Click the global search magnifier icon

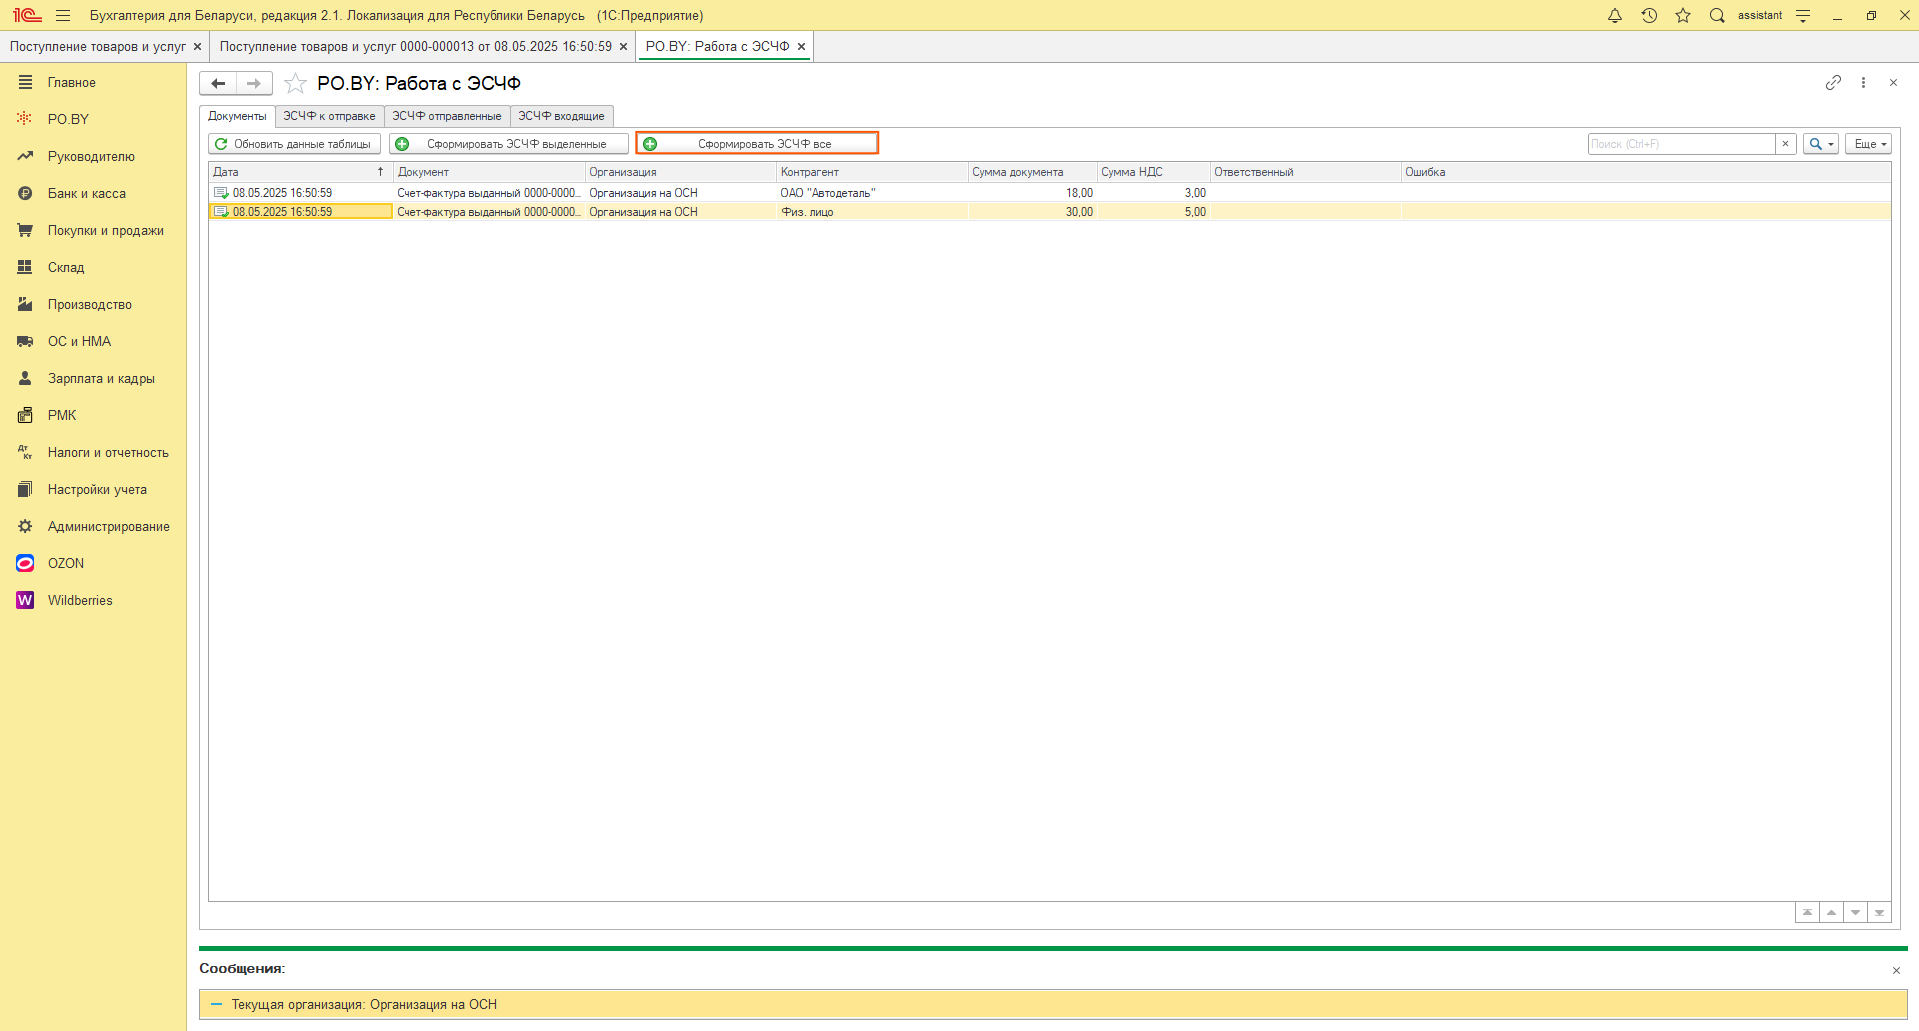click(x=1717, y=15)
